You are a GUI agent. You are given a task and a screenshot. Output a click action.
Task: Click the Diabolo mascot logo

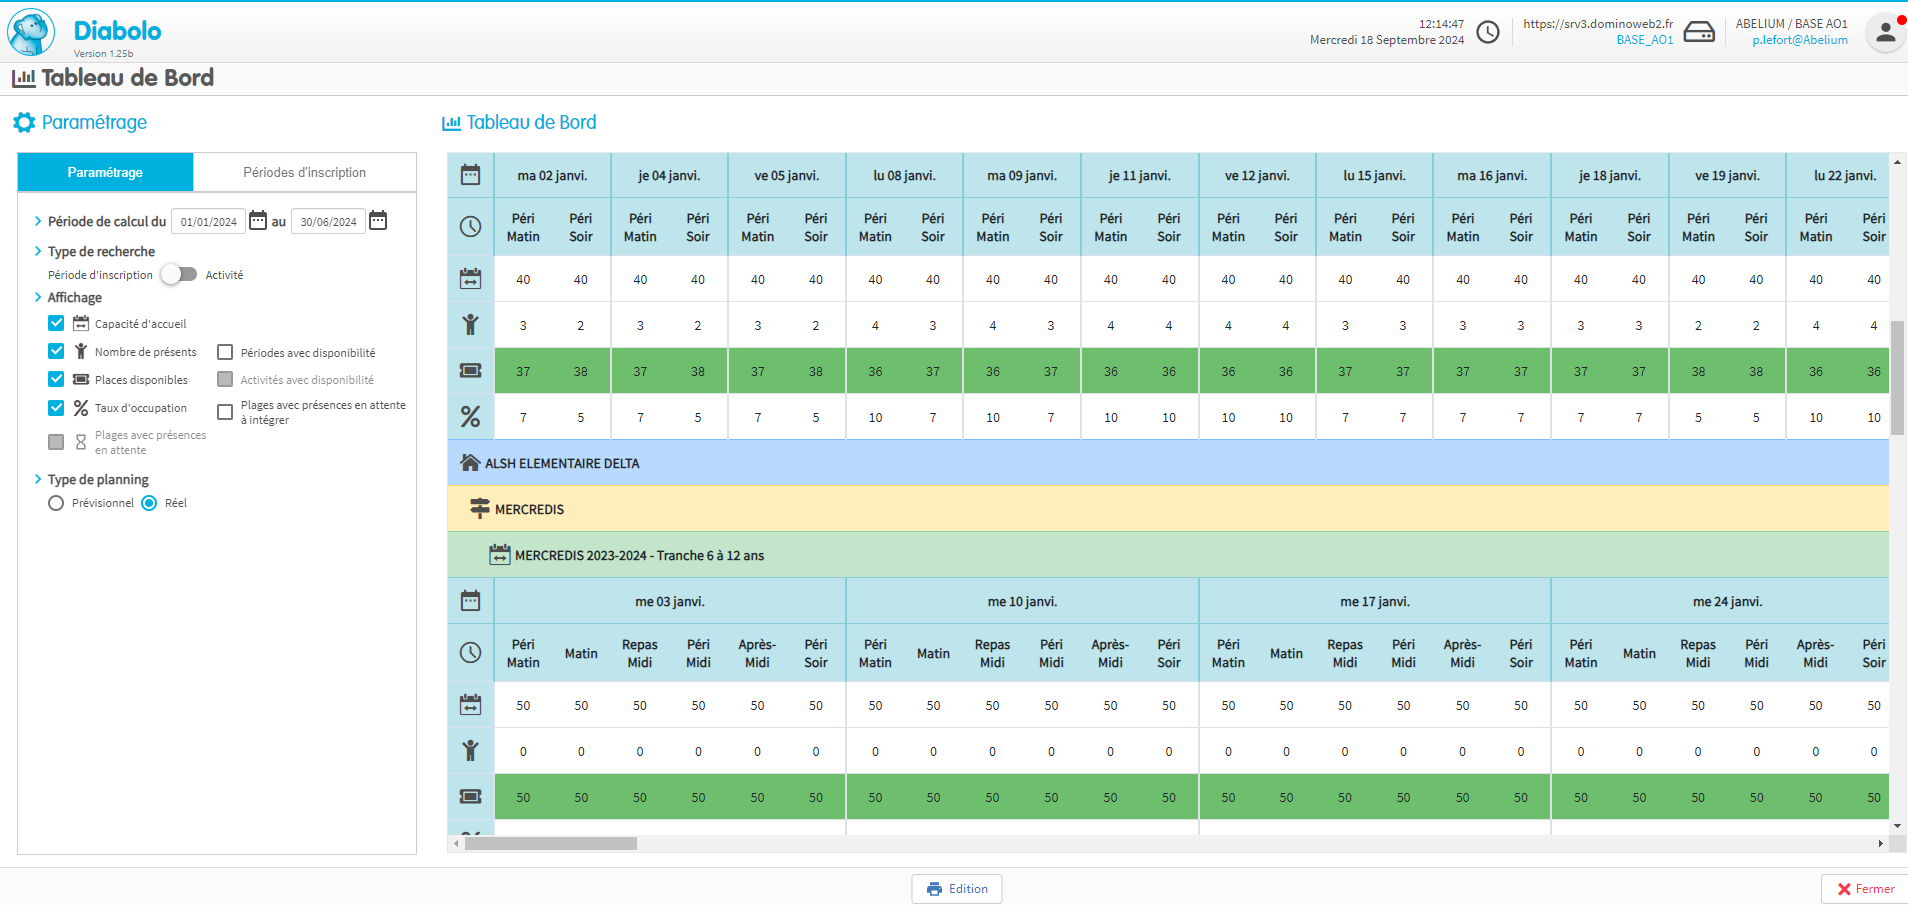(x=31, y=33)
